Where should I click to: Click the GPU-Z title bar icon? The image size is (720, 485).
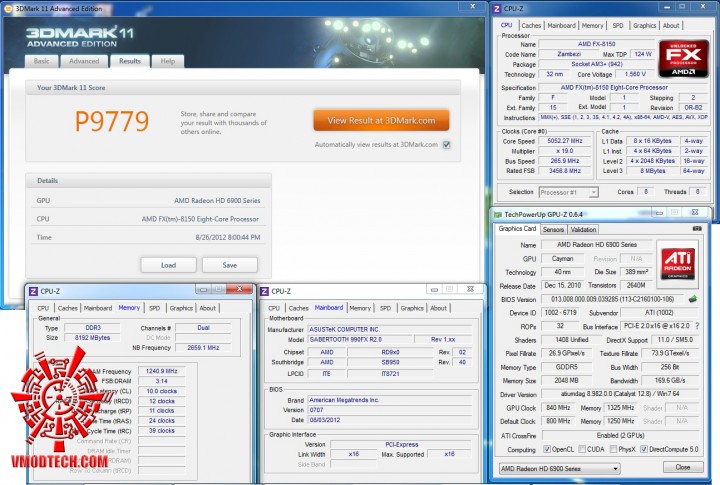coord(498,214)
